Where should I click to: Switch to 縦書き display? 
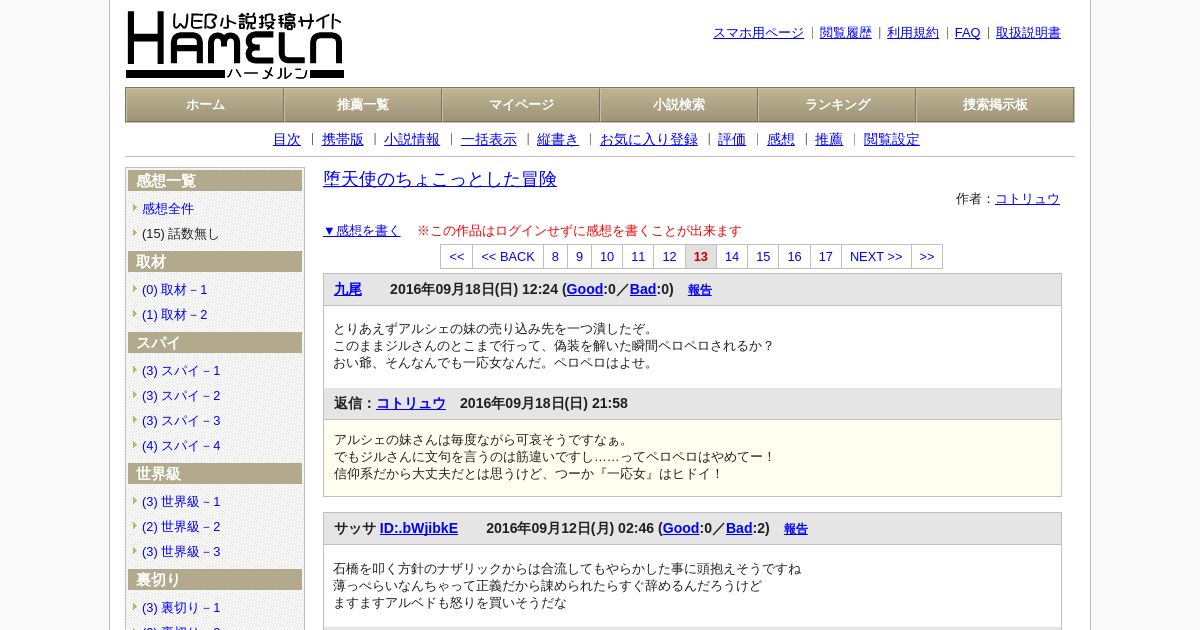point(558,140)
